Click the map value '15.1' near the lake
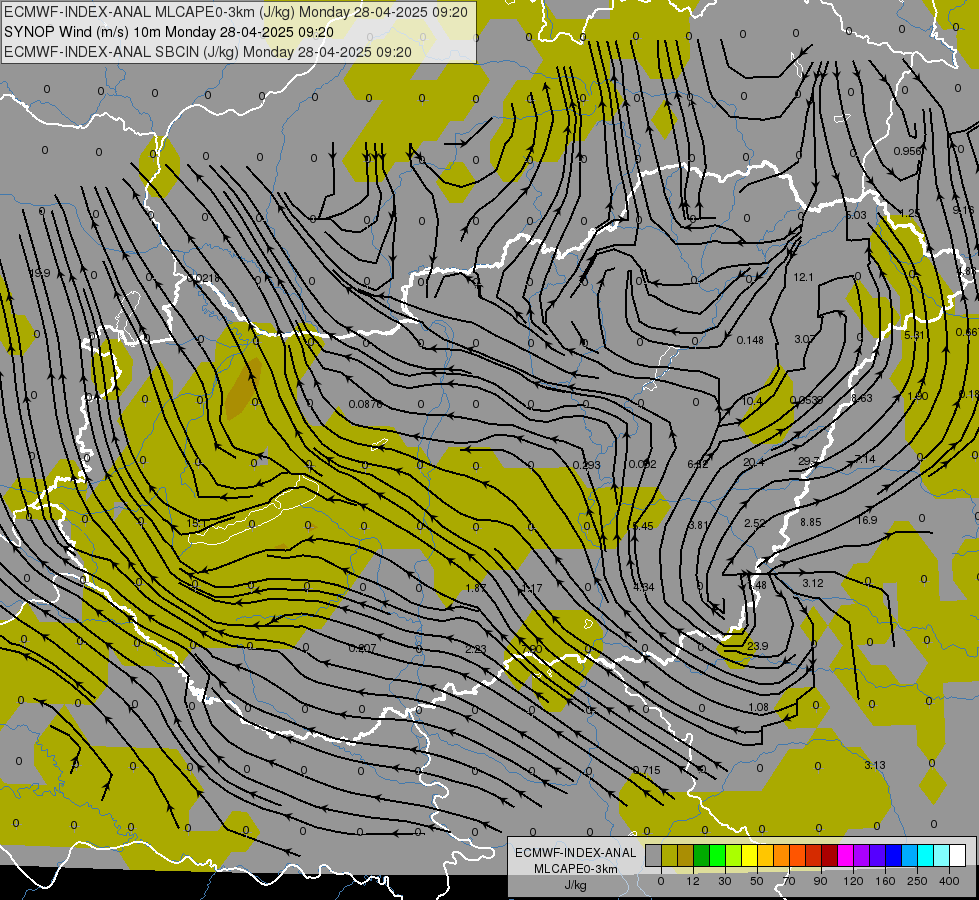Screen dimensions: 979x900 (x=197, y=523)
